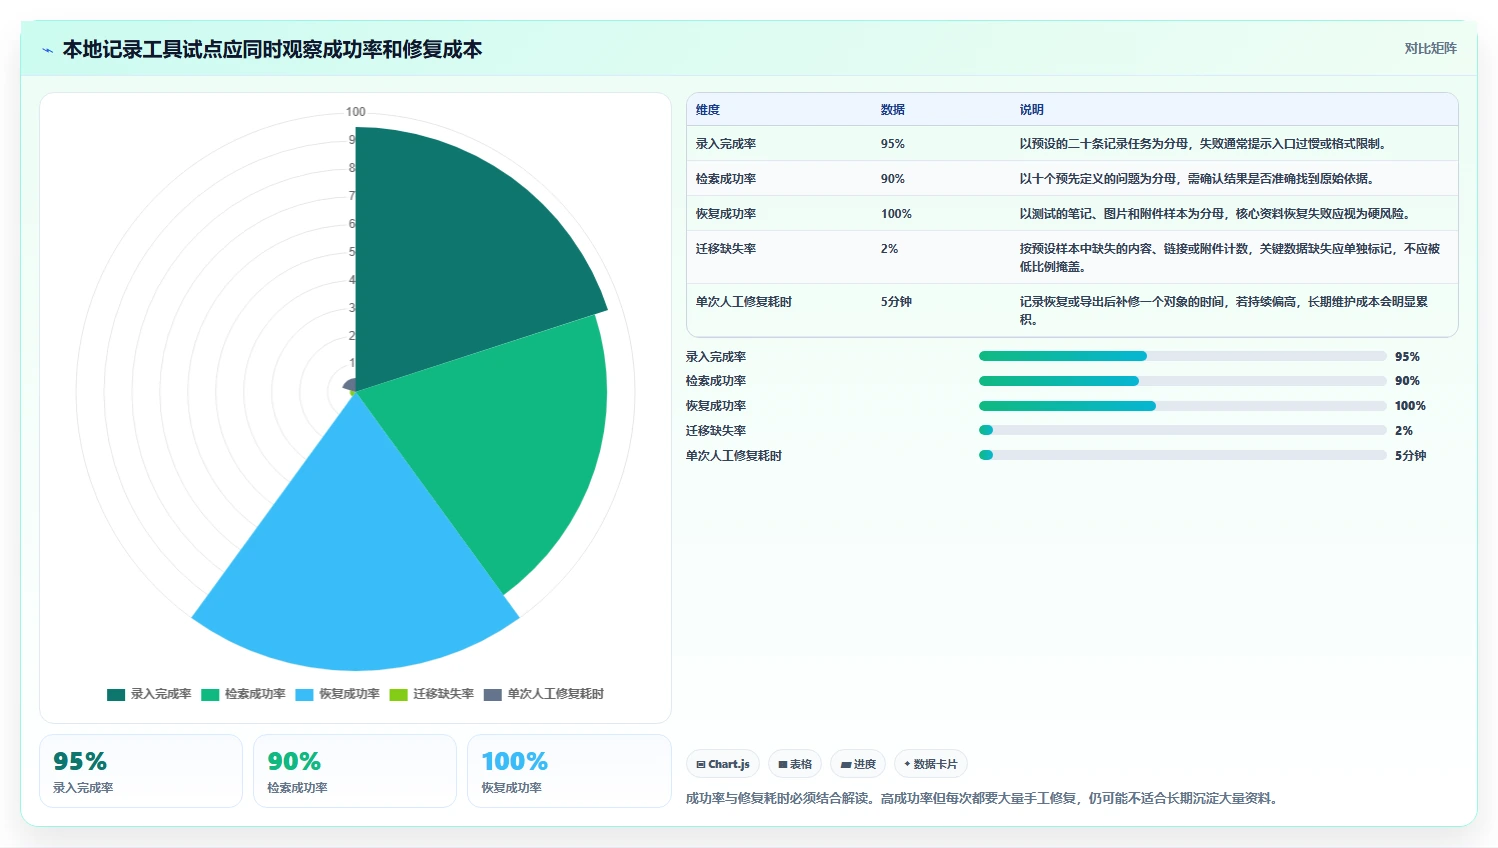
Task: Toggle the 迁移缺失率 legend item
Action: click(431, 694)
